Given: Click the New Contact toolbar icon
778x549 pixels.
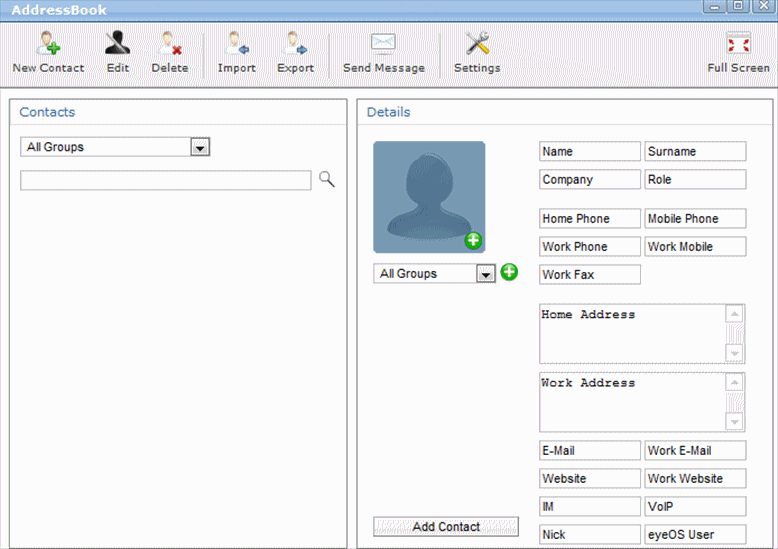Looking at the screenshot, I should tap(48, 45).
